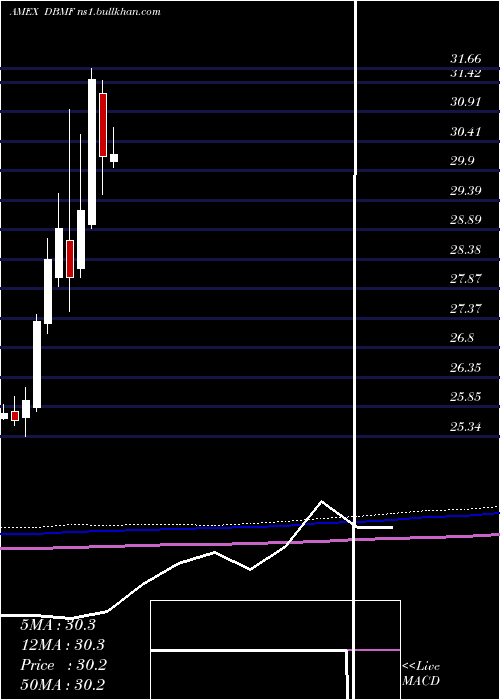Click the '5MA : 30.3' reading
This screenshot has height=700, width=500.
(58, 625)
